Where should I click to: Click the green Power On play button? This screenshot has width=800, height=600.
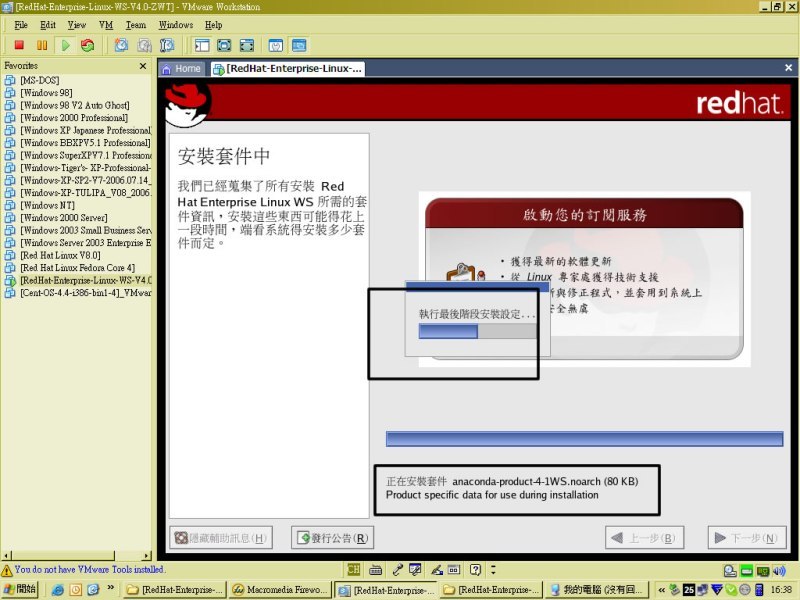pos(65,45)
